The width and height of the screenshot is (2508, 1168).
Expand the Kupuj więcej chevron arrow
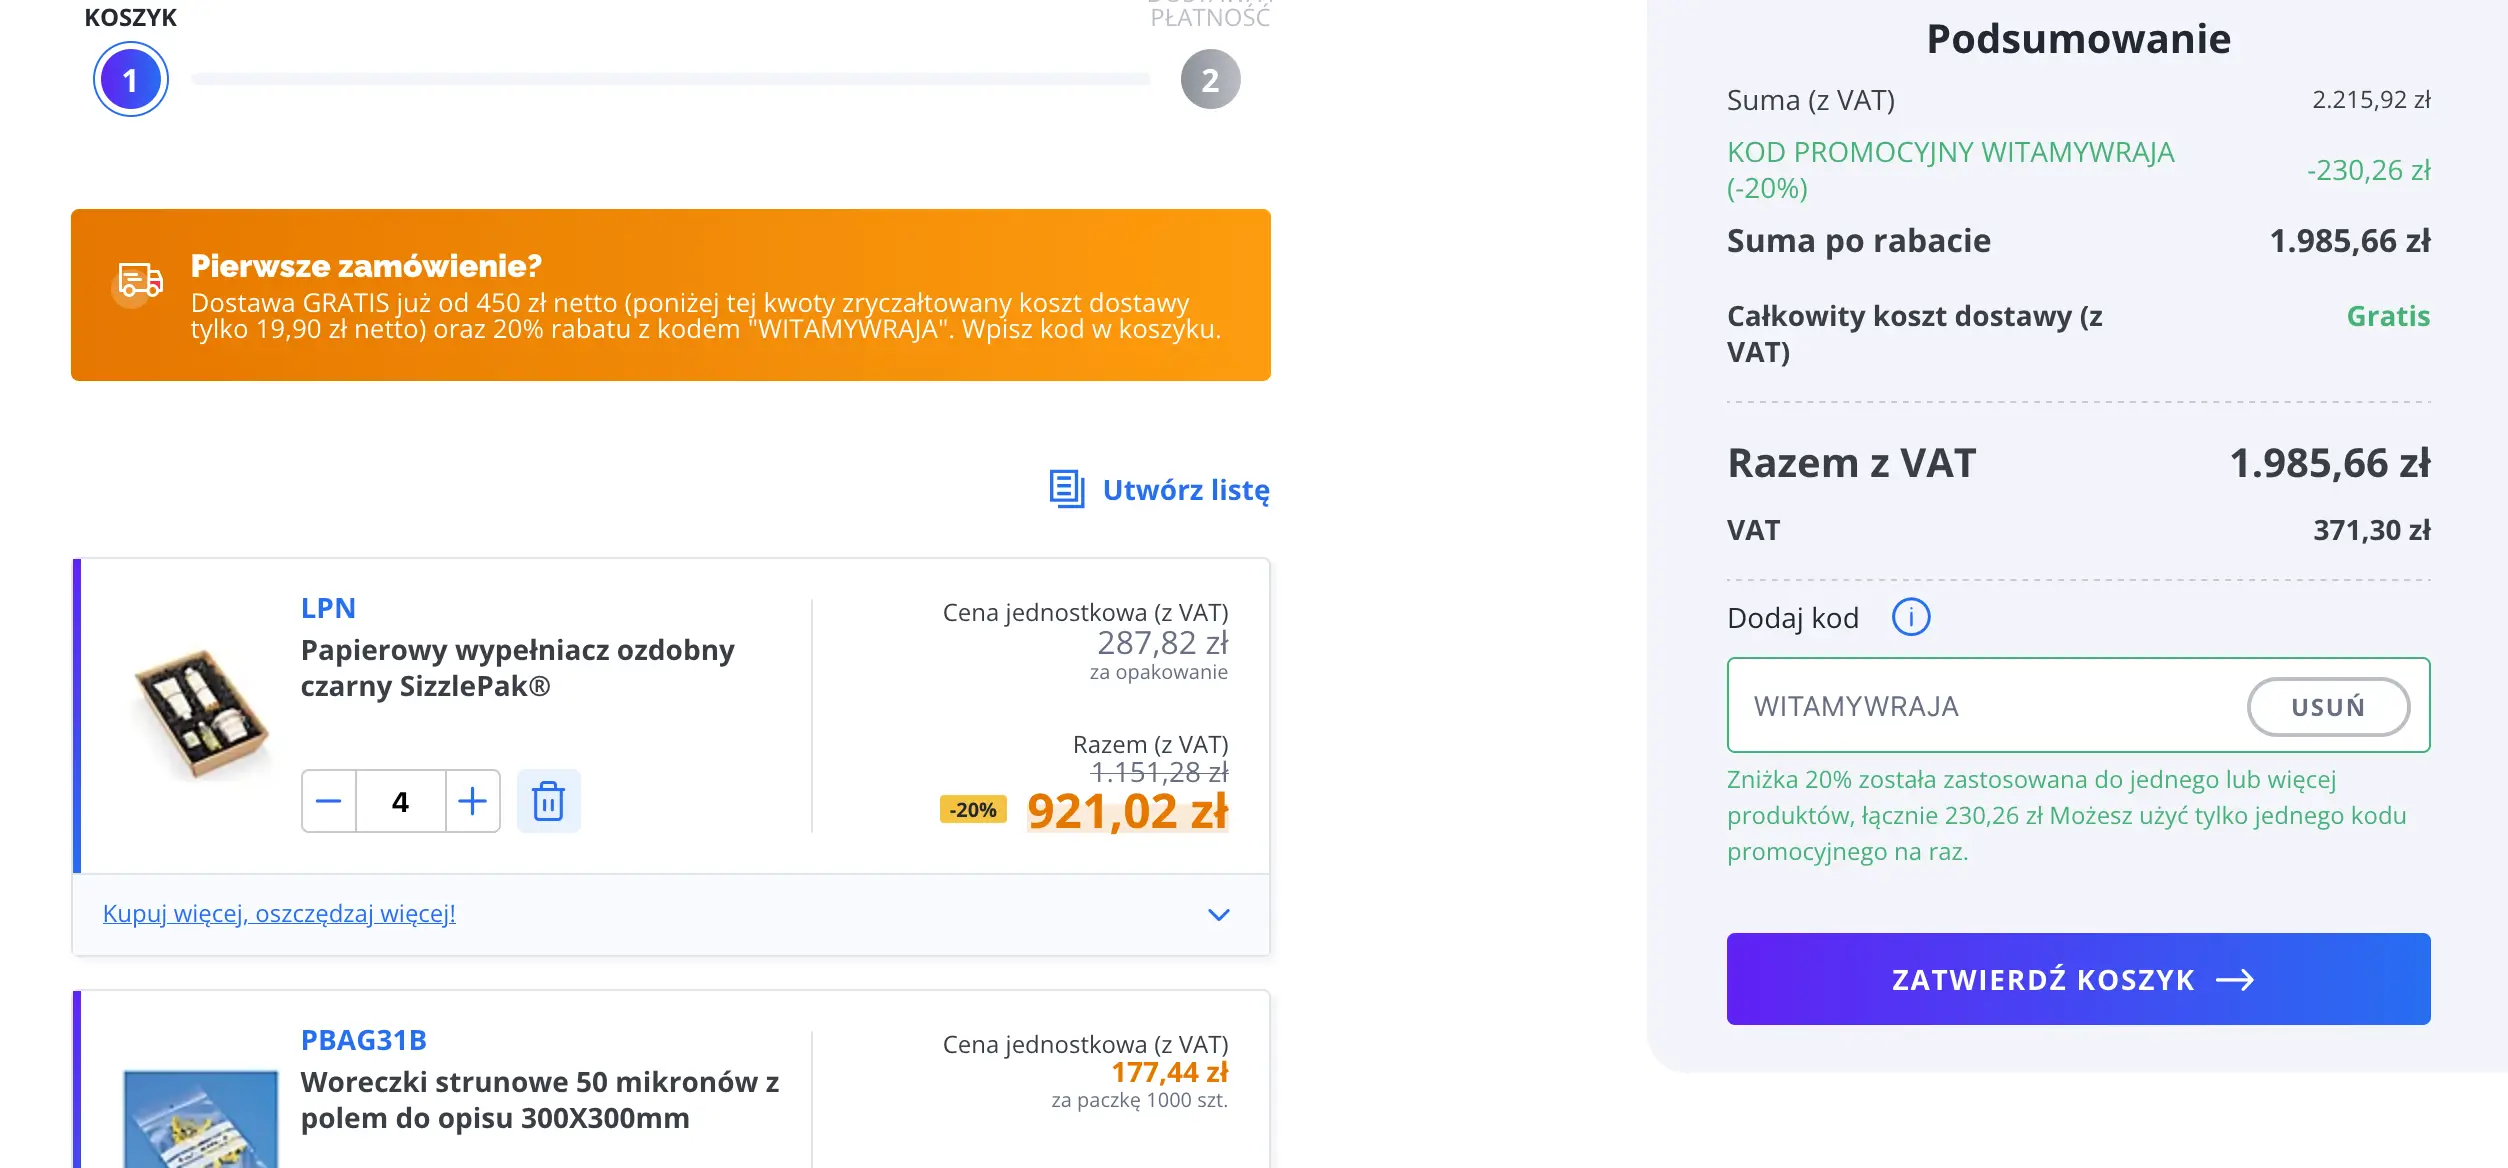click(1218, 914)
